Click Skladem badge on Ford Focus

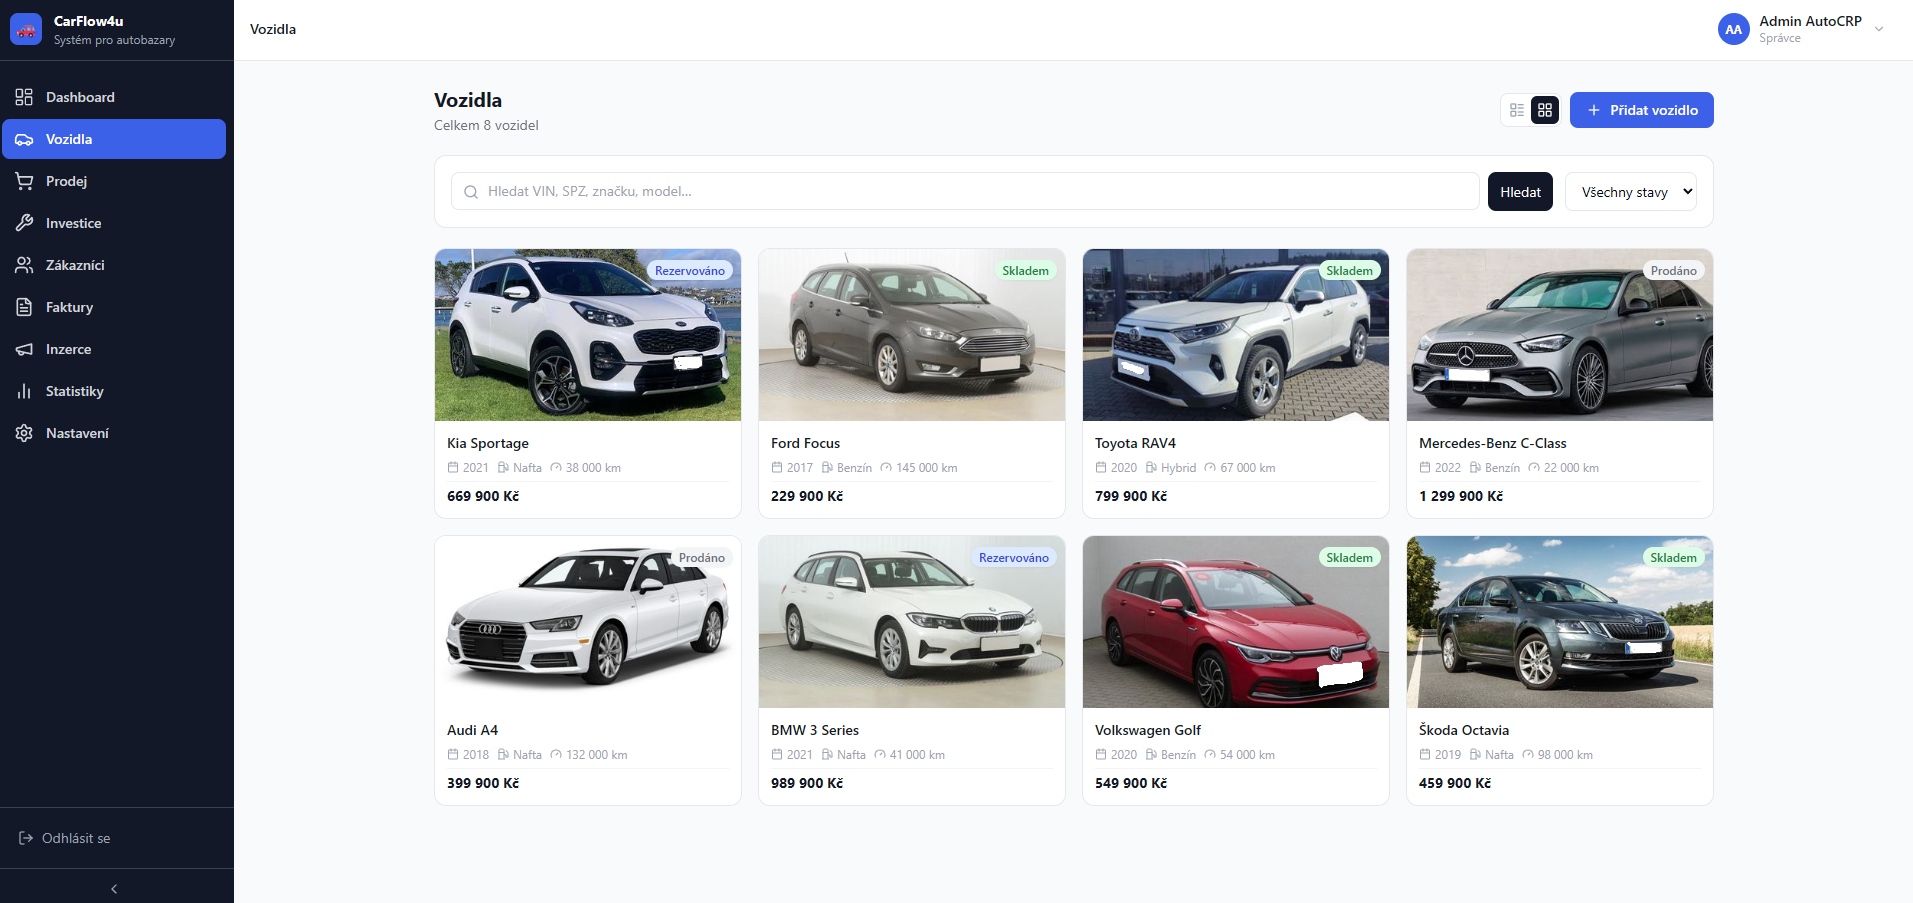[1026, 271]
